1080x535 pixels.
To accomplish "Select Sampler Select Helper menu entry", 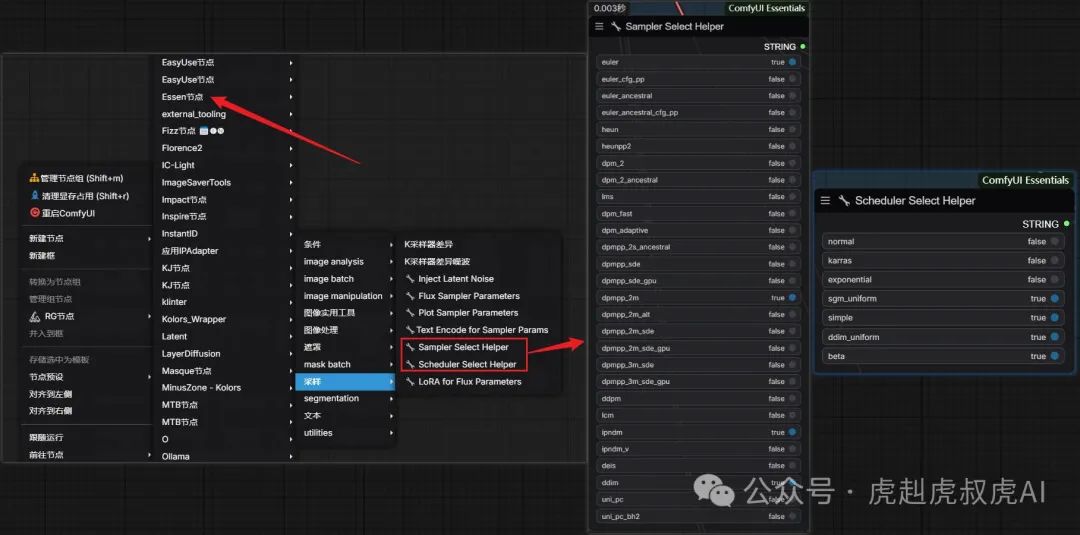I will click(x=463, y=347).
